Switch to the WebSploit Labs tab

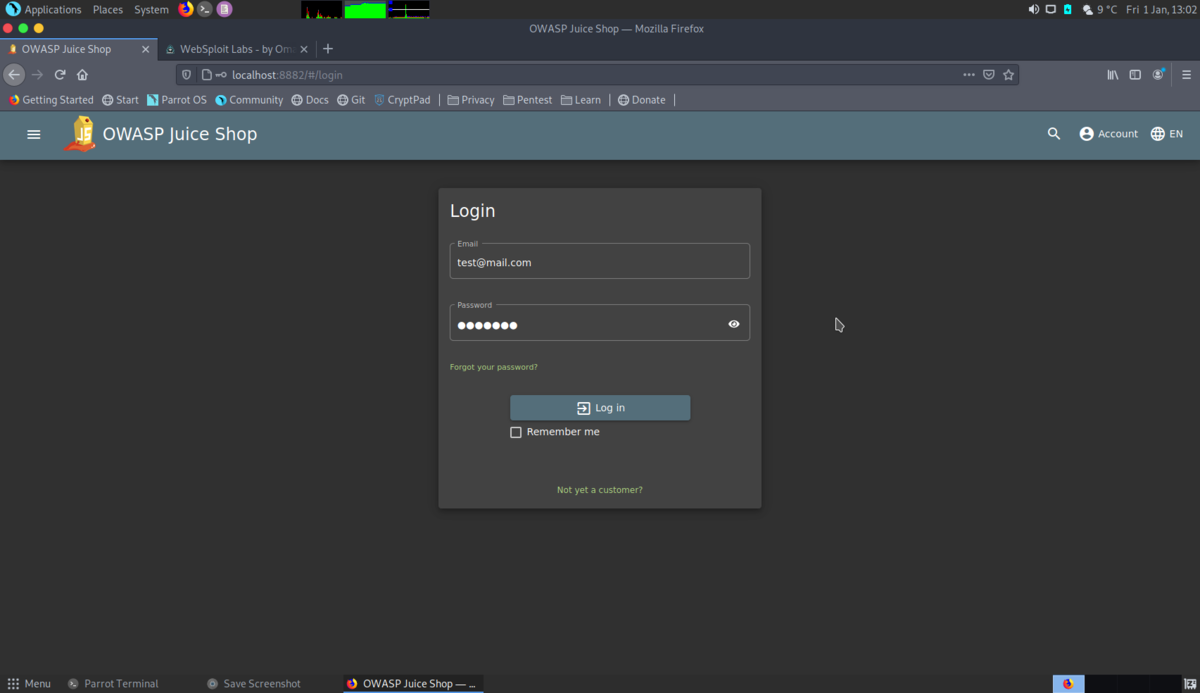(x=237, y=49)
